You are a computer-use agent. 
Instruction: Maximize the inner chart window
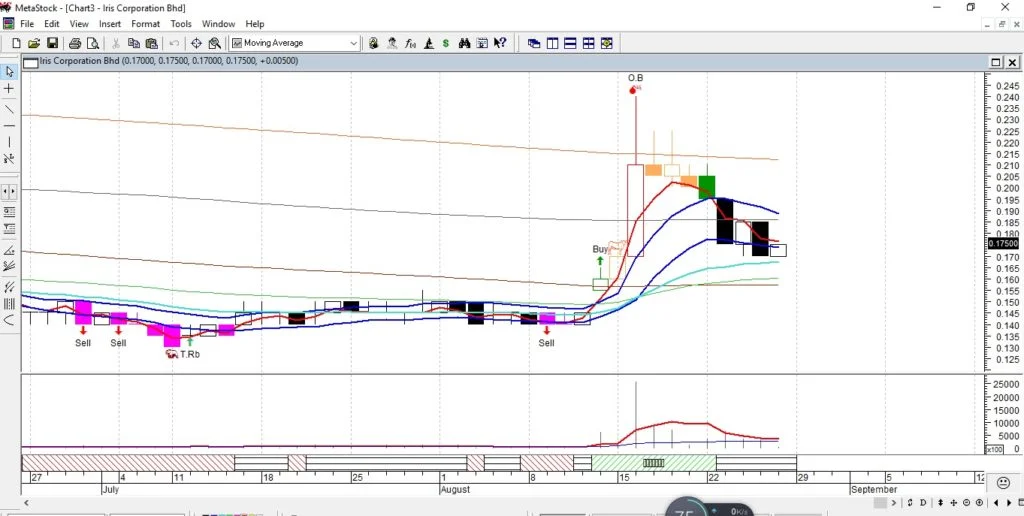[x=996, y=62]
